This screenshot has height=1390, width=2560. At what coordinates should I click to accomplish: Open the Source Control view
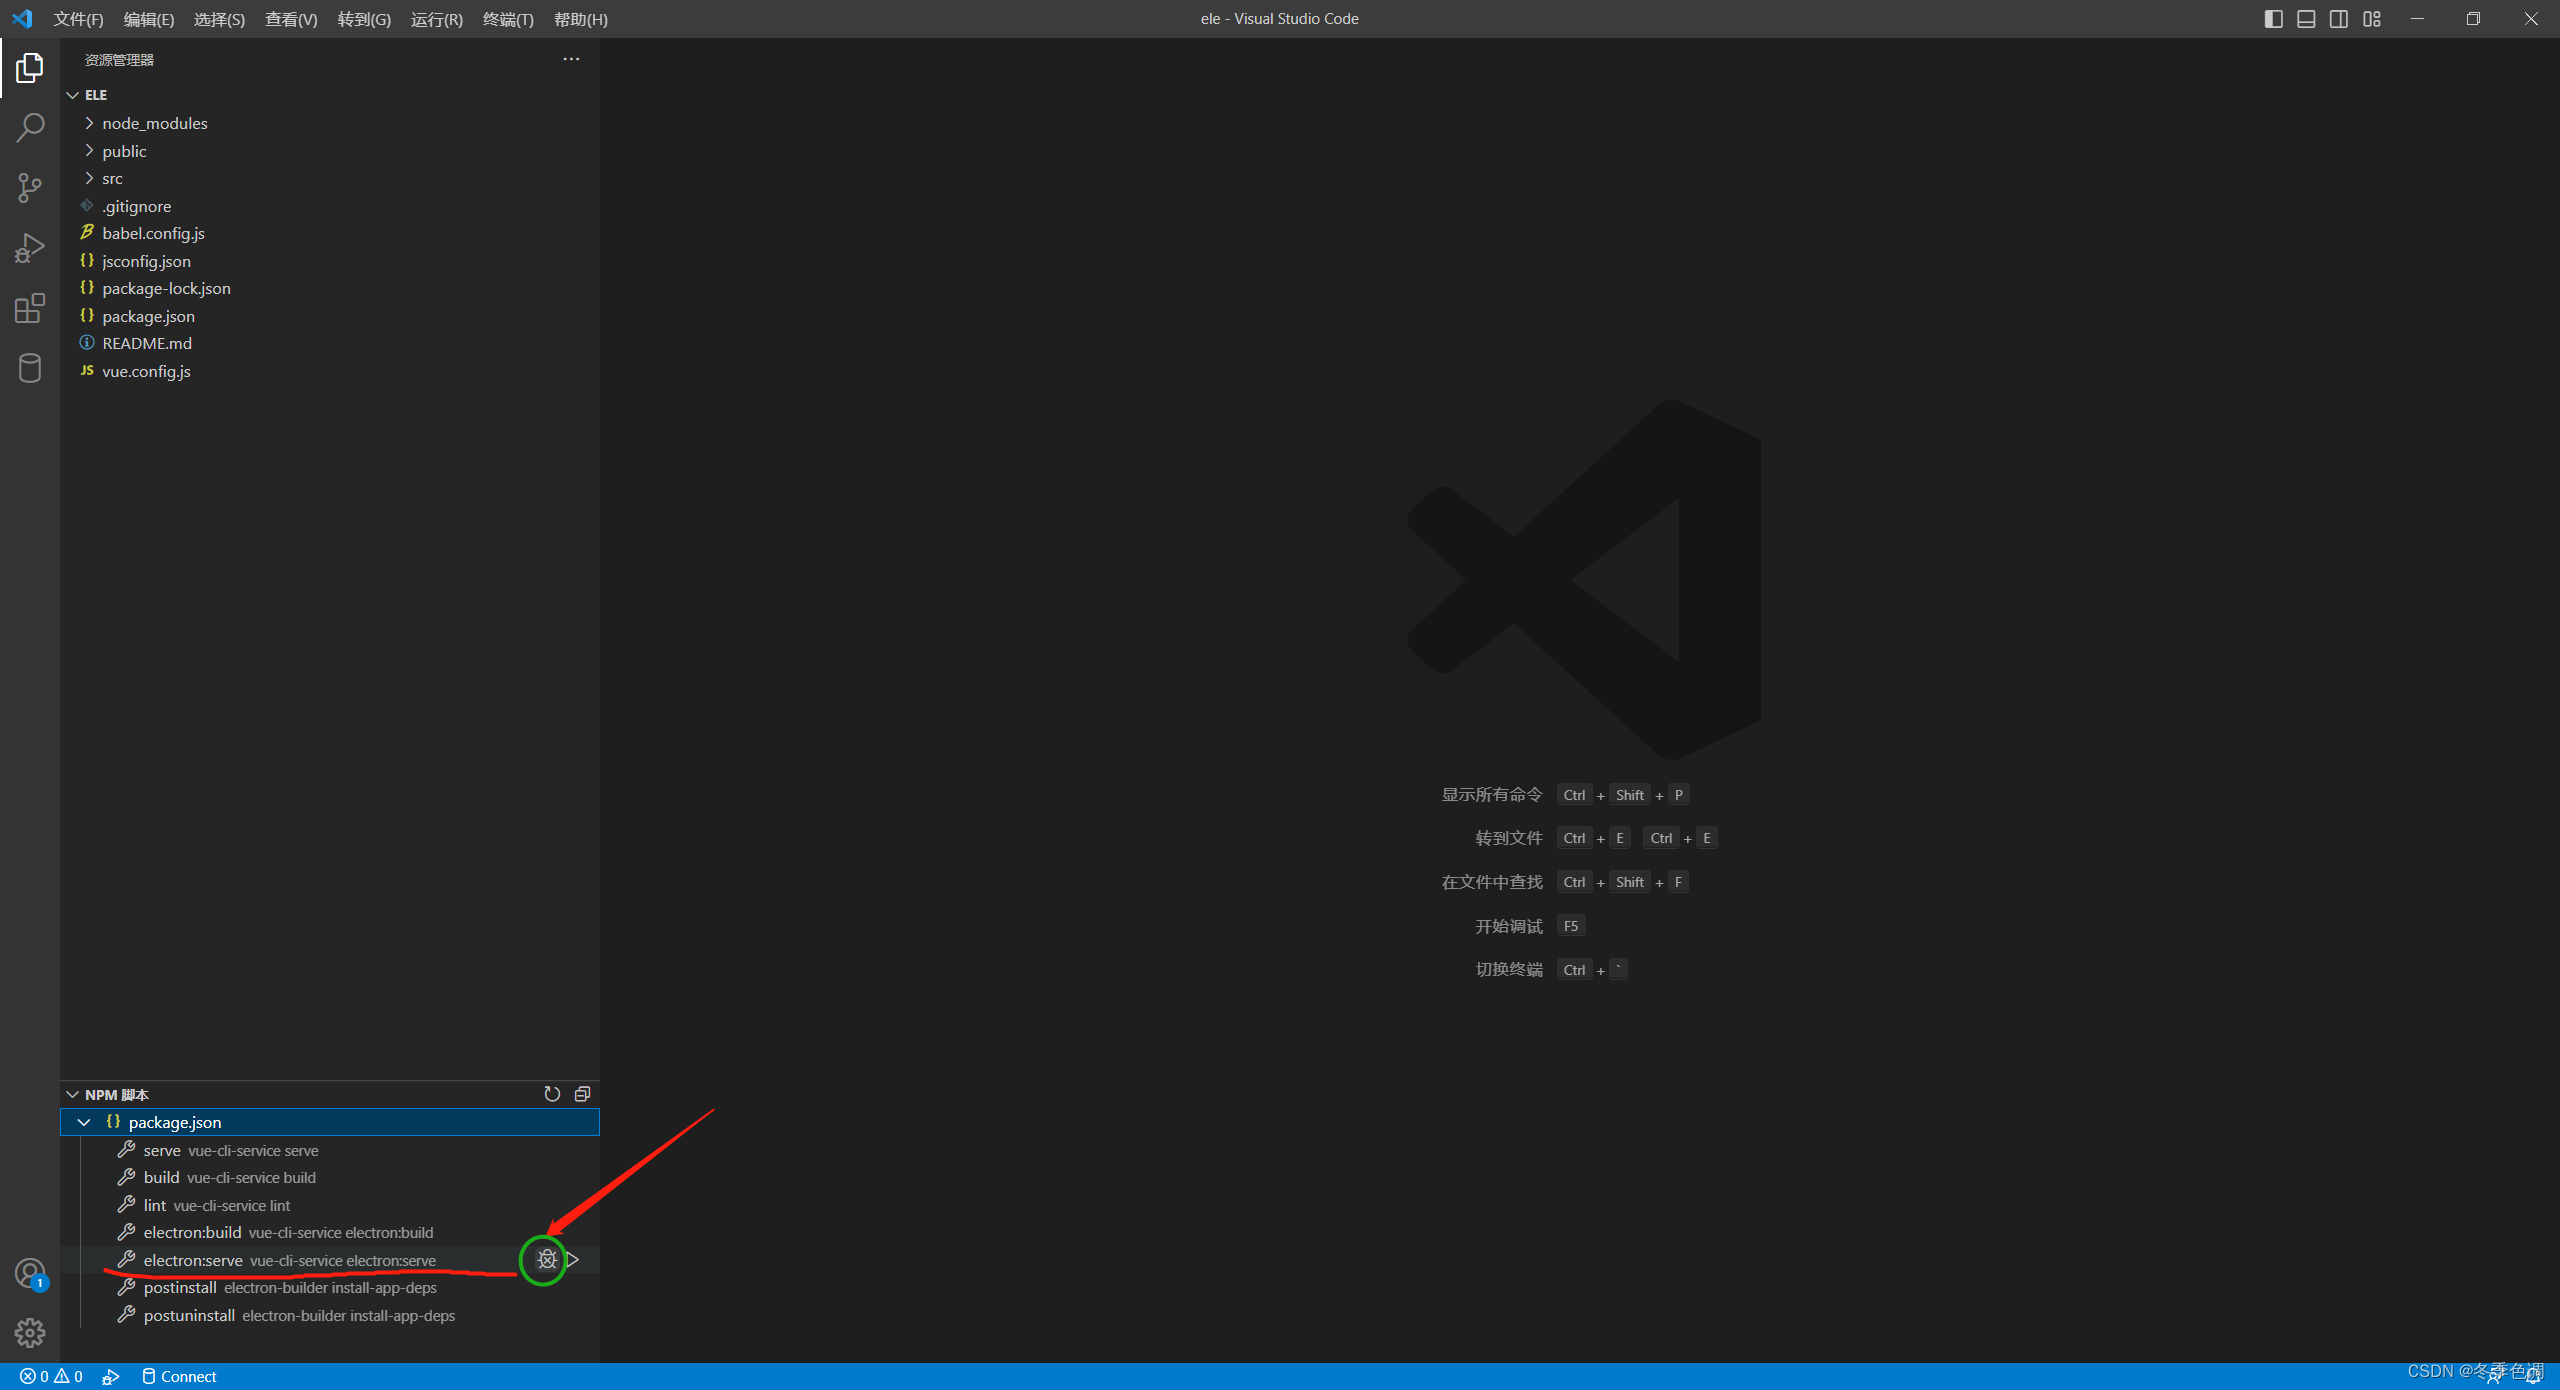(x=30, y=187)
